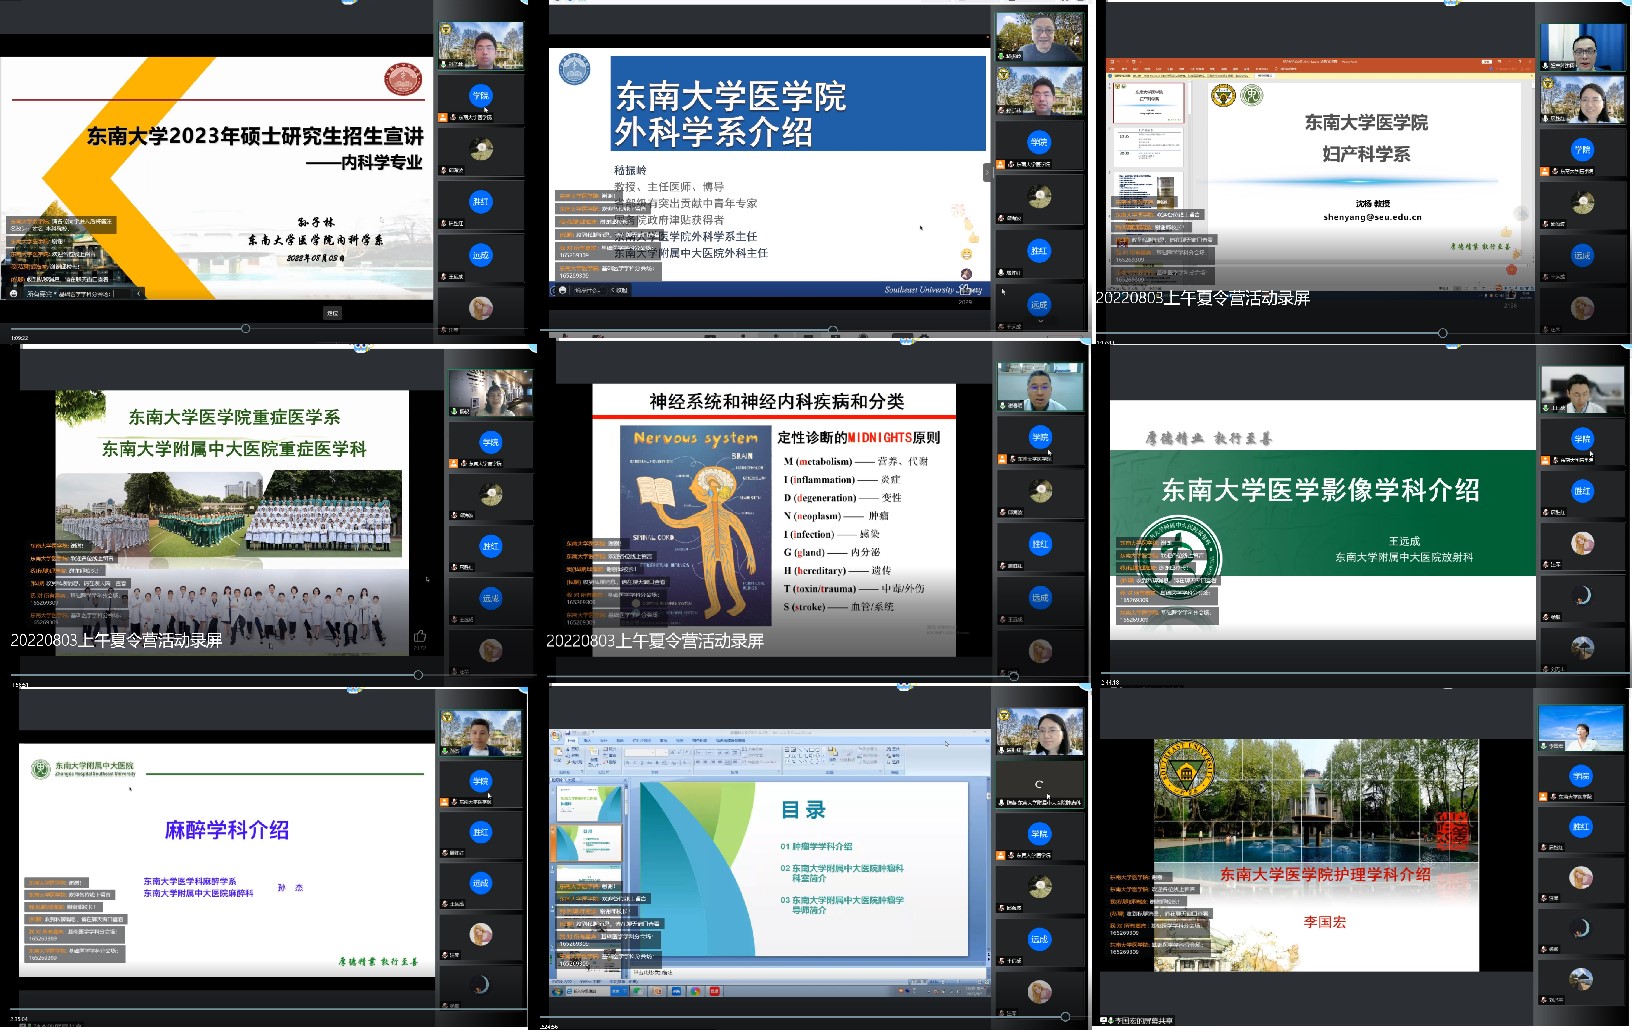
Task: Collapse chat using arrow beside internal medicine chat input
Action: tap(138, 294)
